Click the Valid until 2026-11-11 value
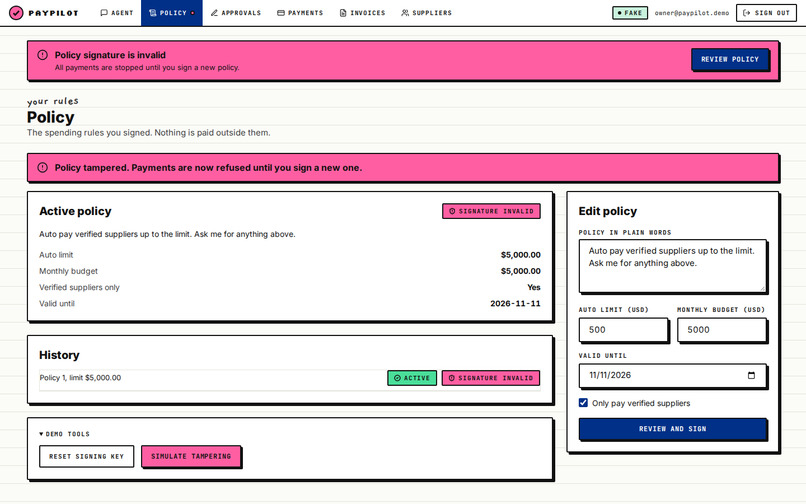The height and width of the screenshot is (504, 806). click(515, 303)
